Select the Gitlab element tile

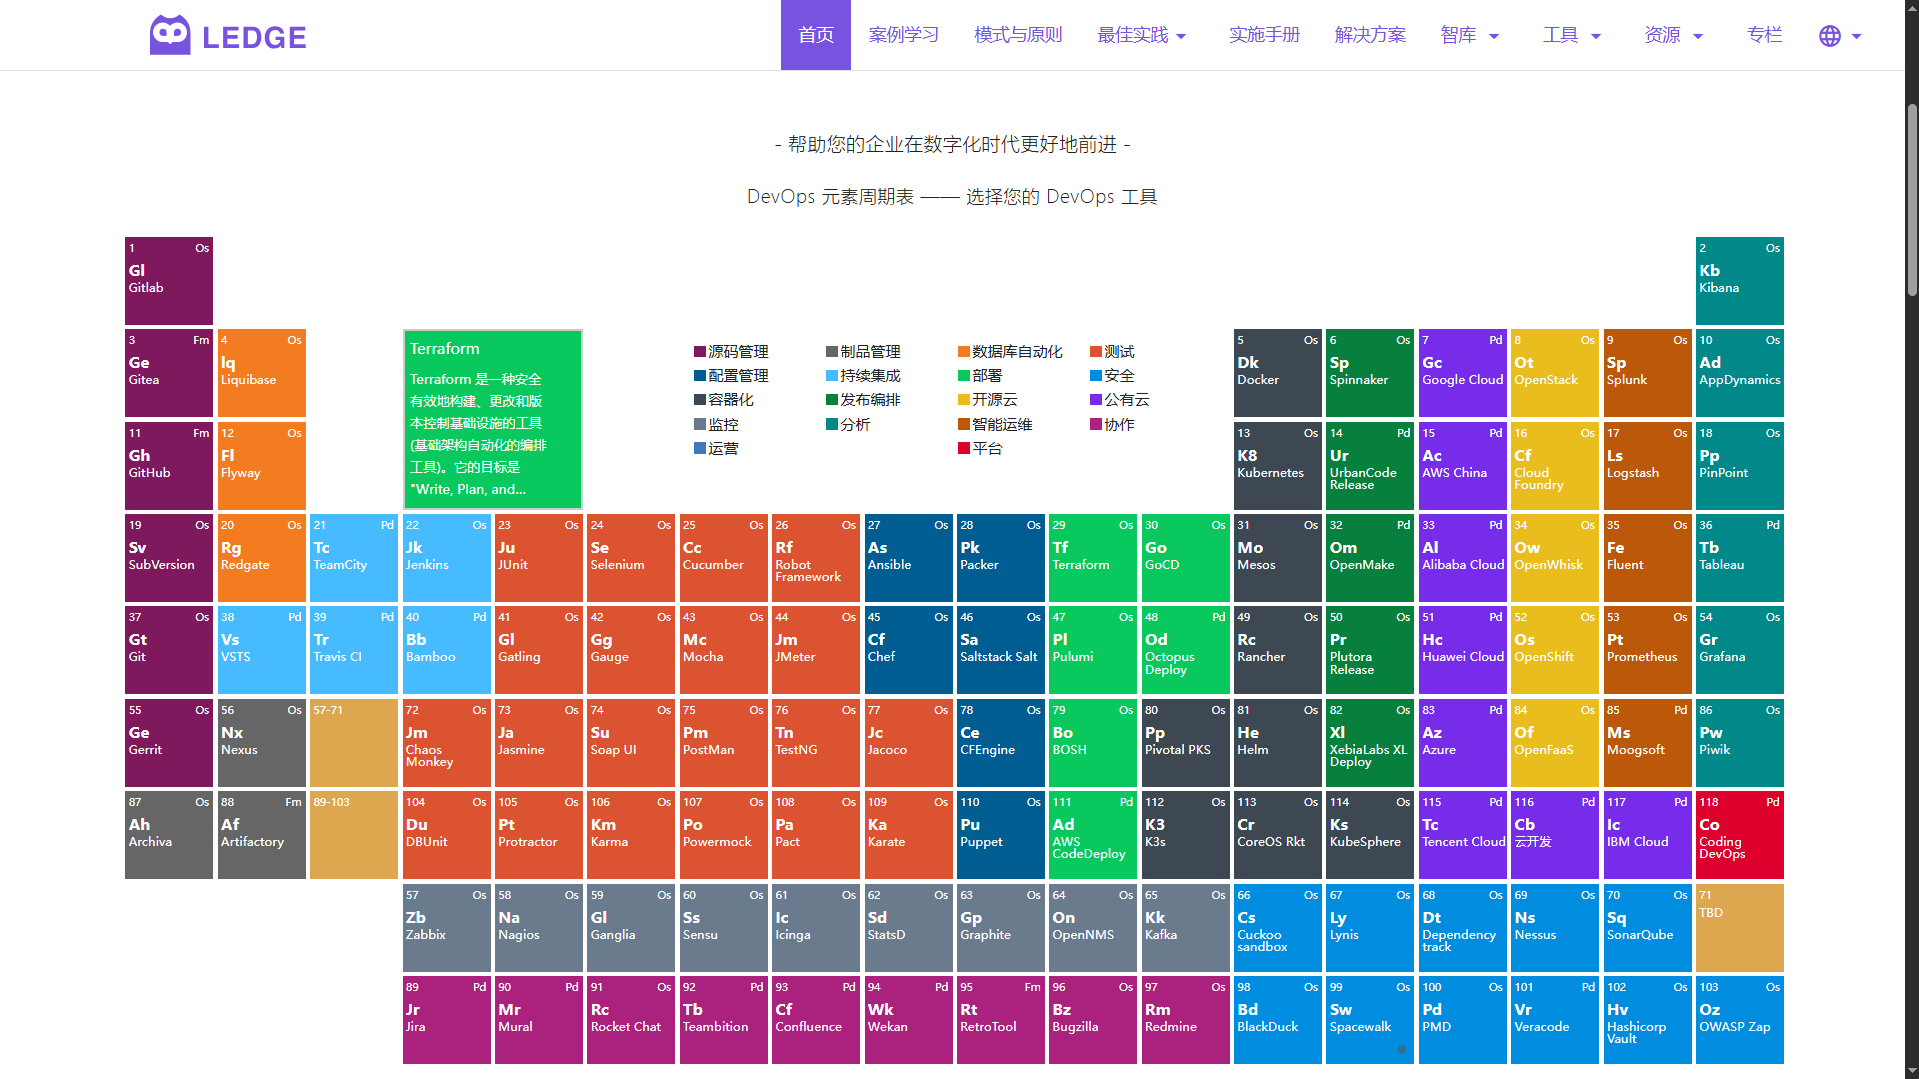pyautogui.click(x=169, y=281)
